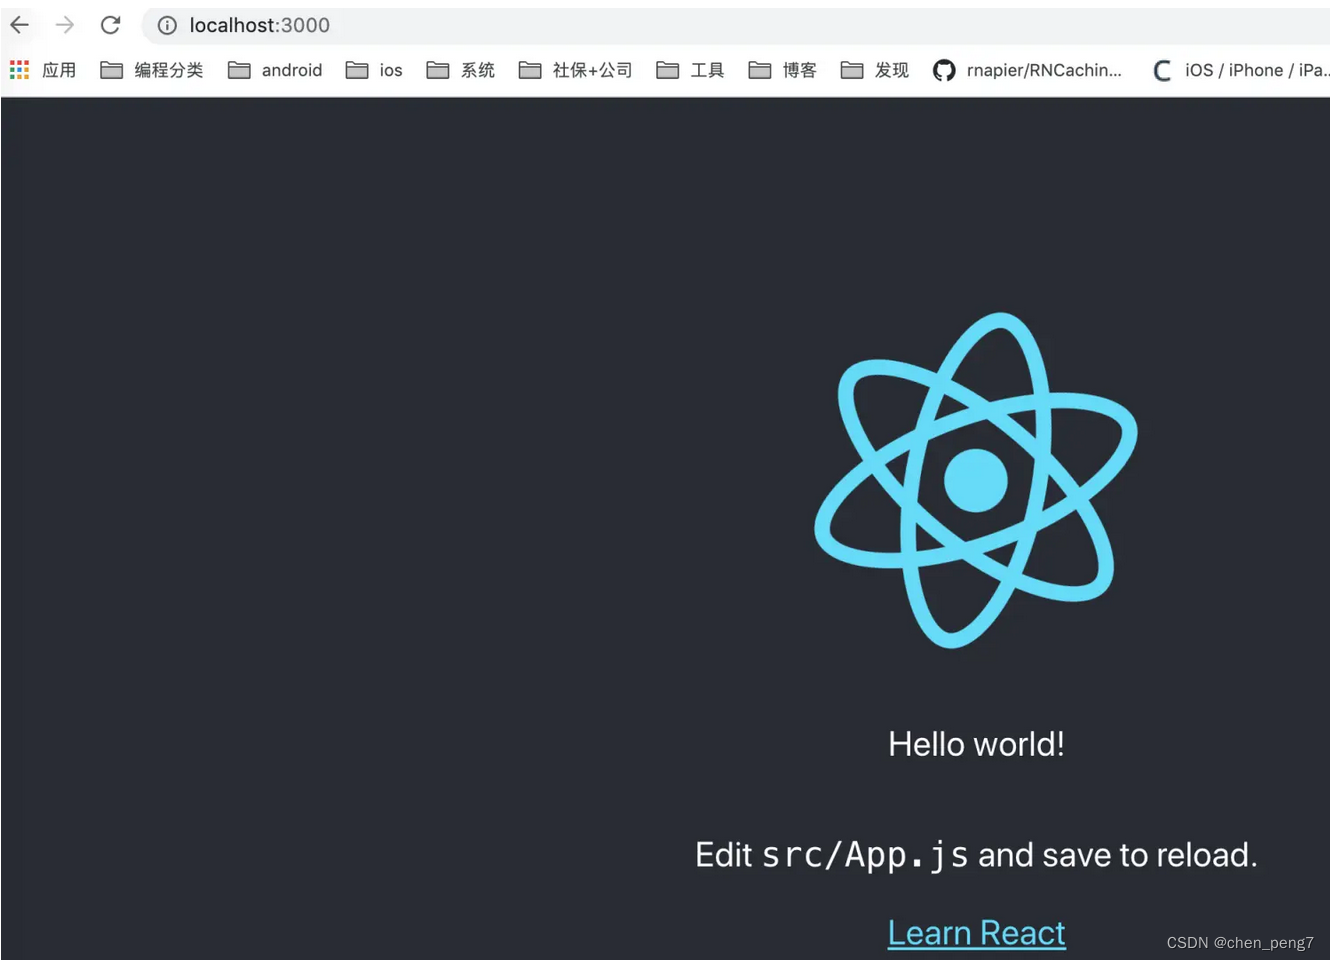The image size is (1330, 962).
Task: Open the 发现 bookmark folder
Action: click(x=875, y=70)
